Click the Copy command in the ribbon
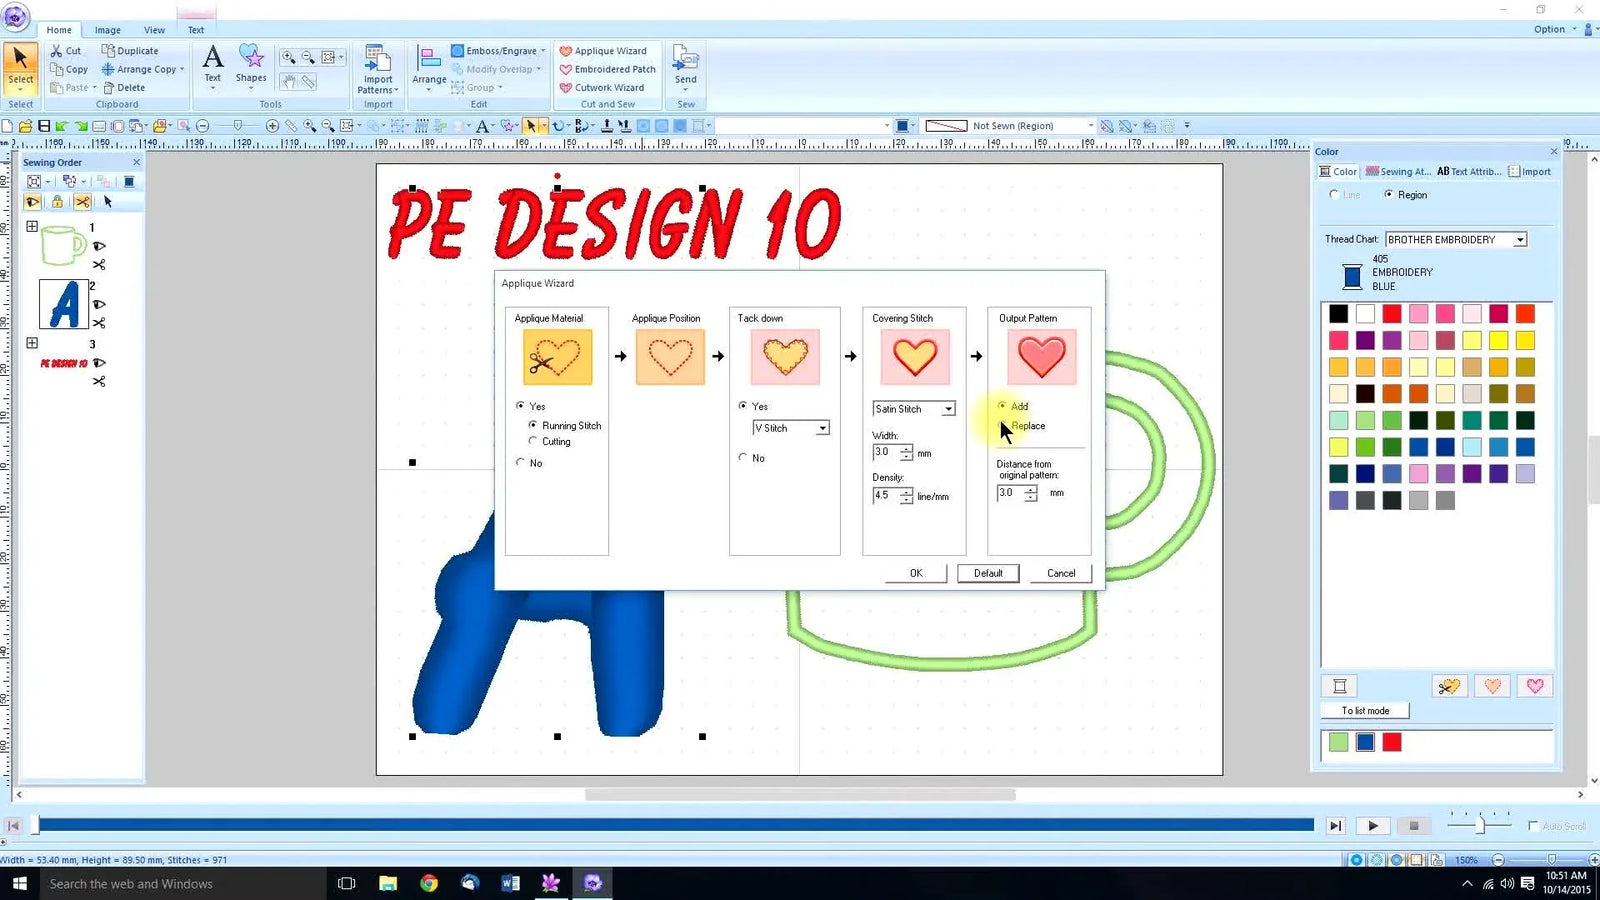Image resolution: width=1600 pixels, height=900 pixels. [x=69, y=69]
